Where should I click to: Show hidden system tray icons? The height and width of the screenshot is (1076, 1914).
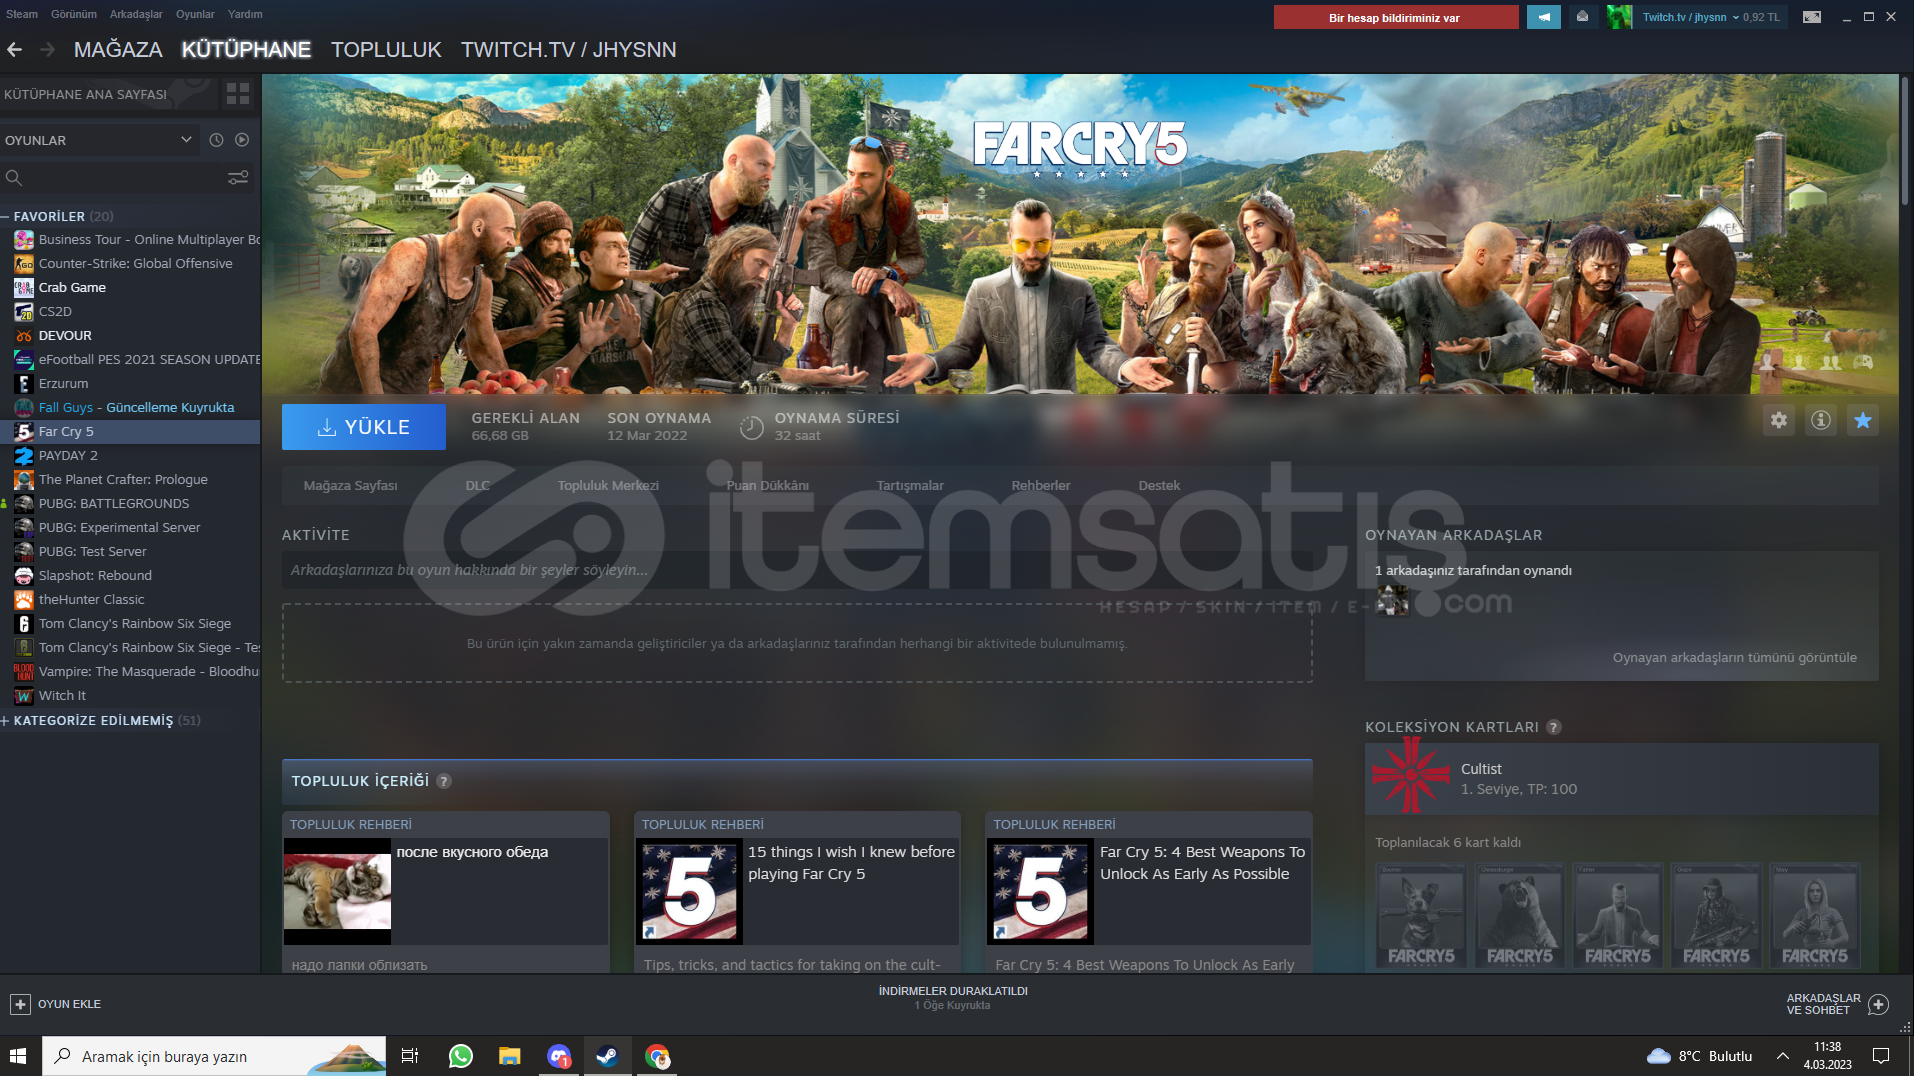pos(1783,1056)
